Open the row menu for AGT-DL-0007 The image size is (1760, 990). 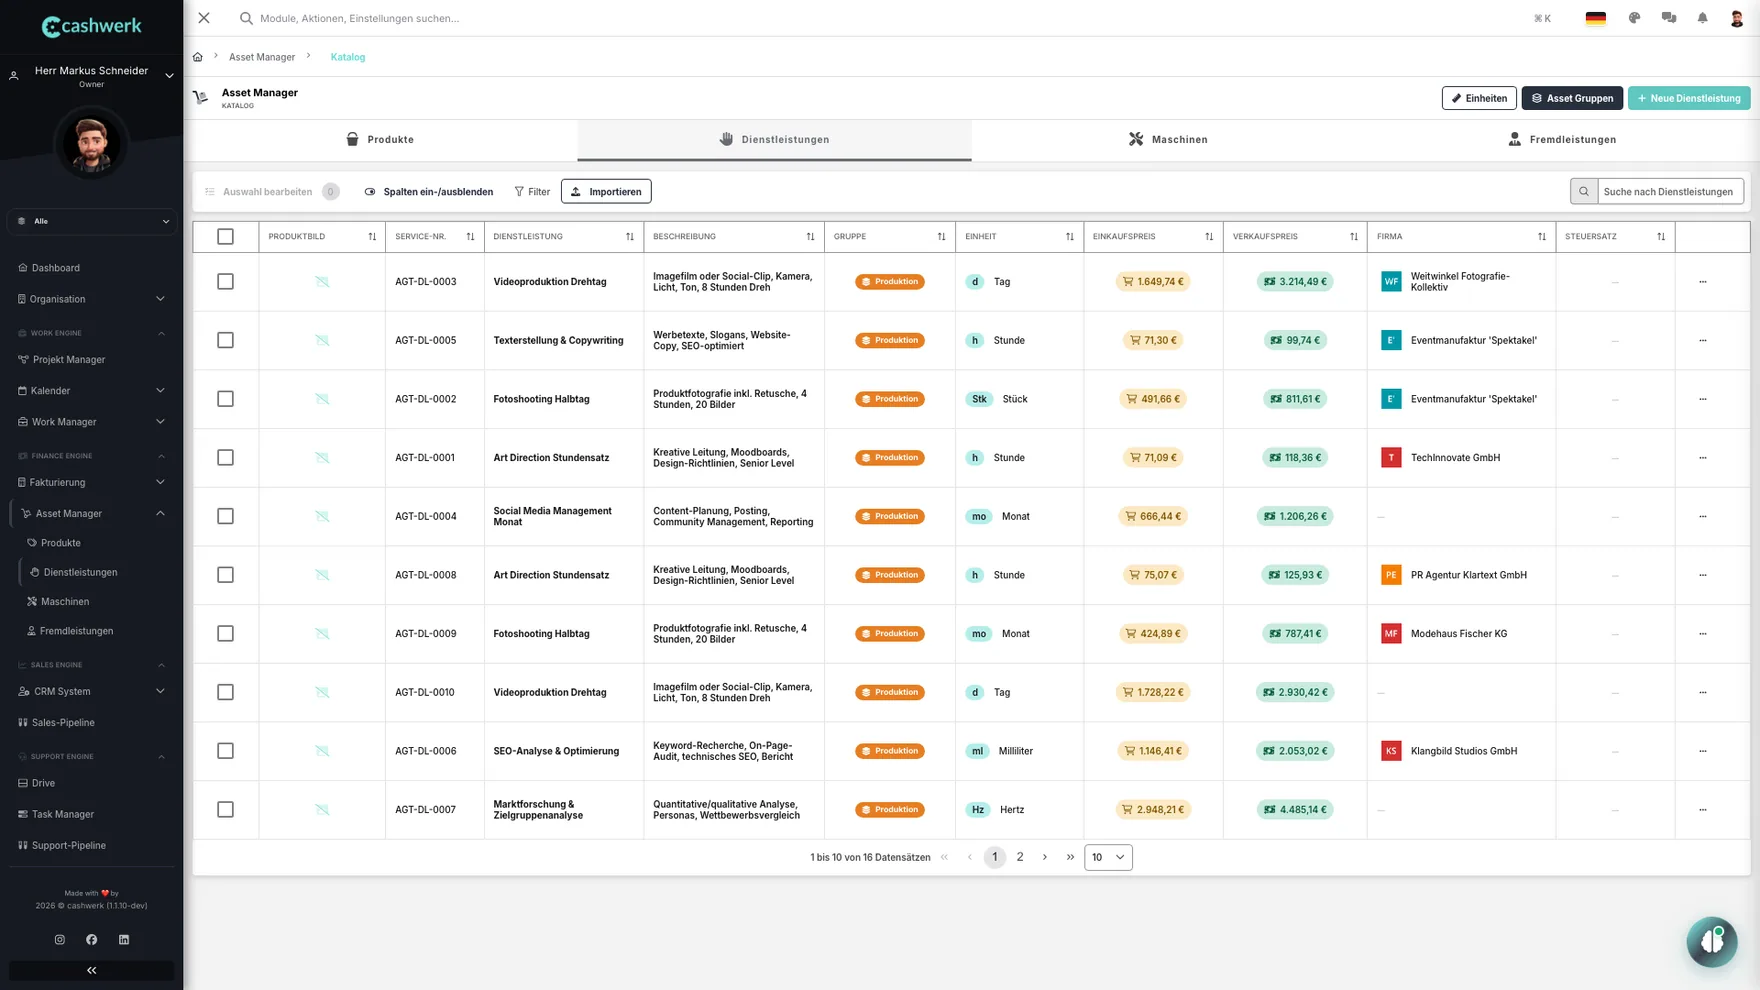[x=1703, y=810]
